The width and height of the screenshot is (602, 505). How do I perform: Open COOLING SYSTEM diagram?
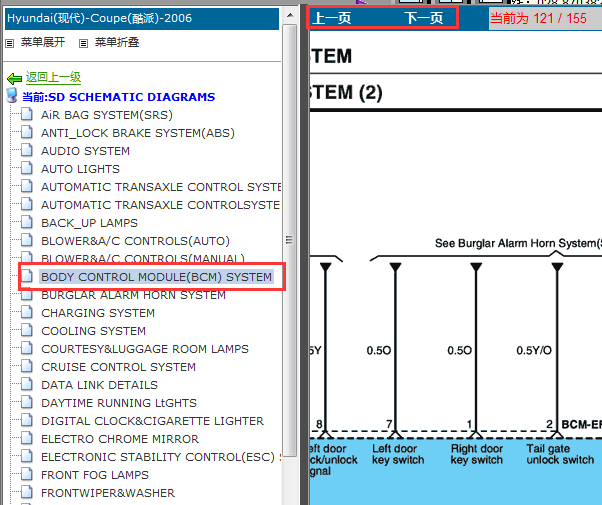pyautogui.click(x=94, y=331)
